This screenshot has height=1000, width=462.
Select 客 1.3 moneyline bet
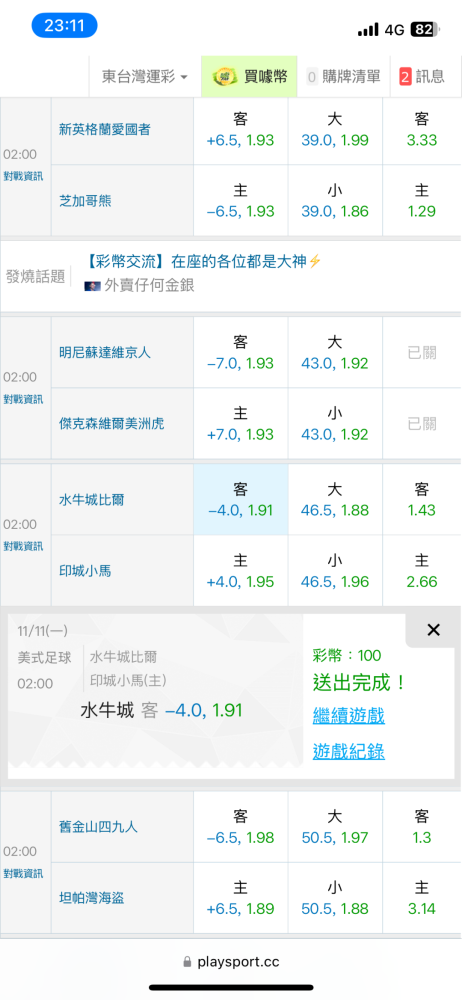(x=422, y=827)
